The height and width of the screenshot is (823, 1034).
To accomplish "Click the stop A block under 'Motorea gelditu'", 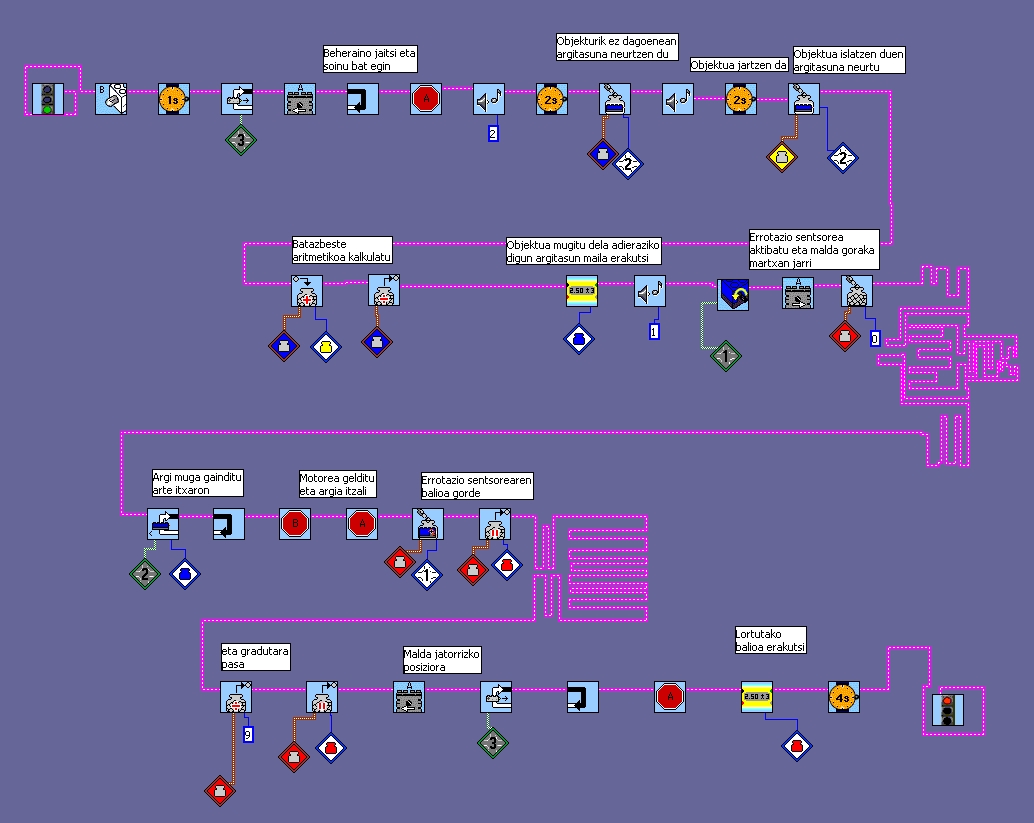I will [362, 524].
